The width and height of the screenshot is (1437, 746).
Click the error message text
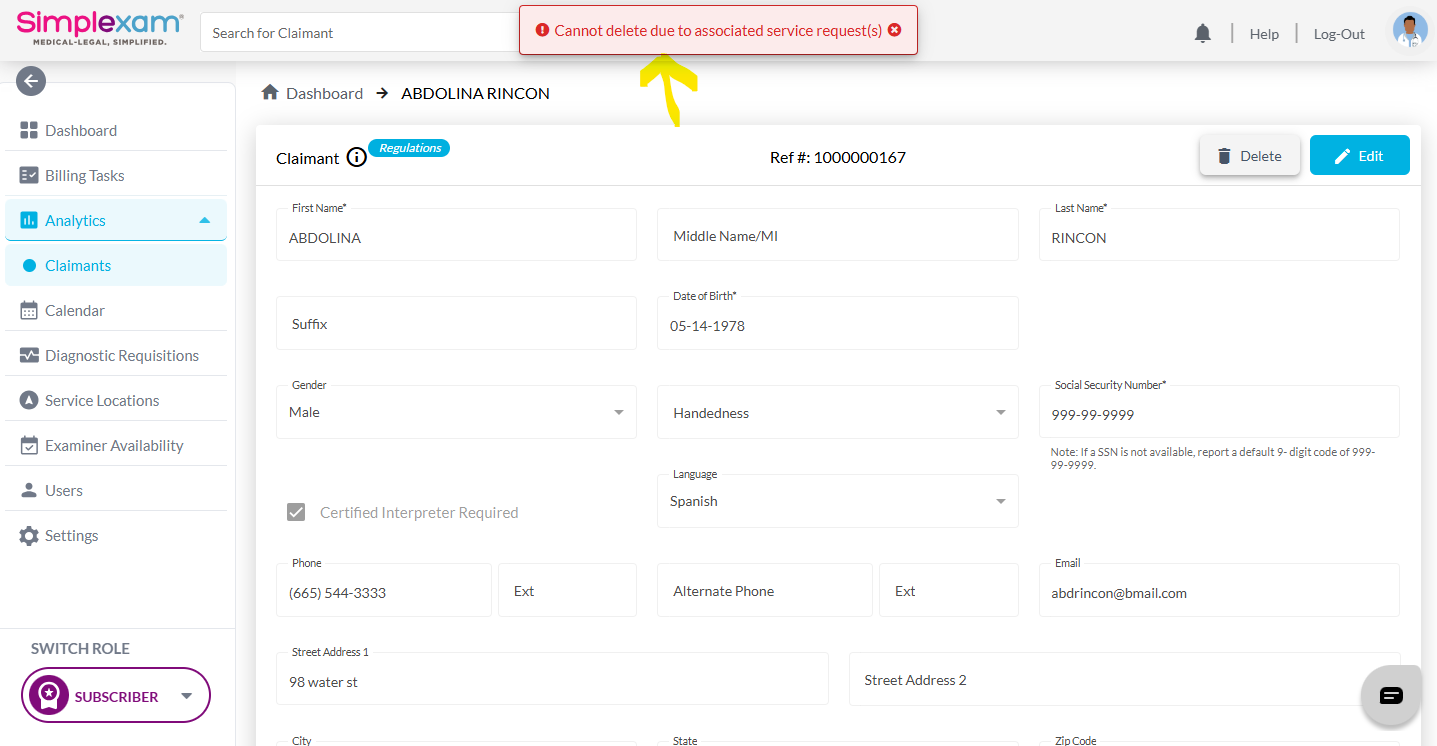coord(718,31)
